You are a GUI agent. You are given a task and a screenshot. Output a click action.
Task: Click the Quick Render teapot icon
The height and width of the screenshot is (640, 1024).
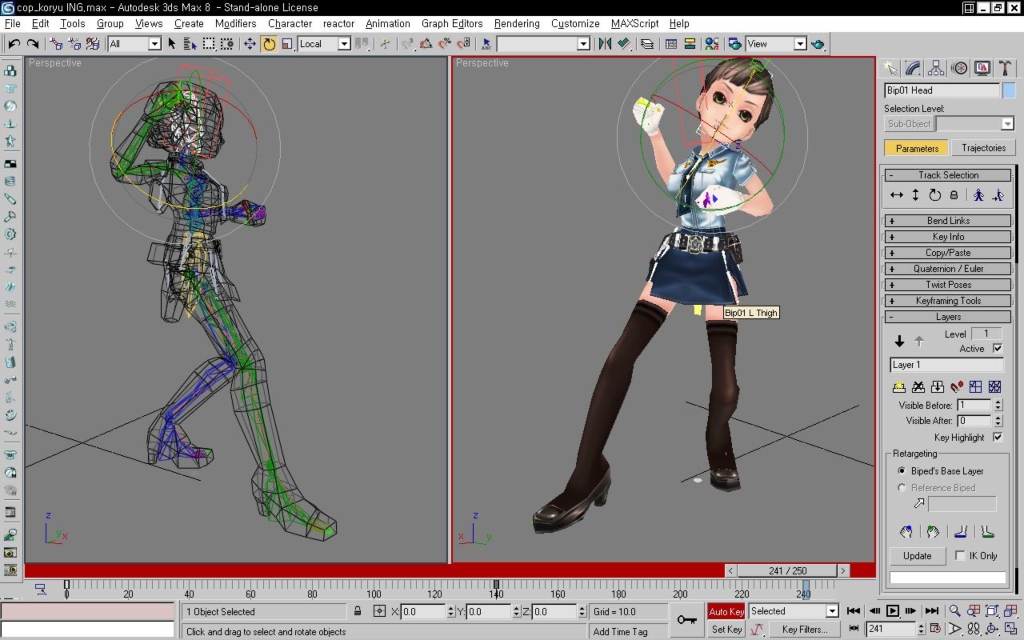tap(818, 44)
